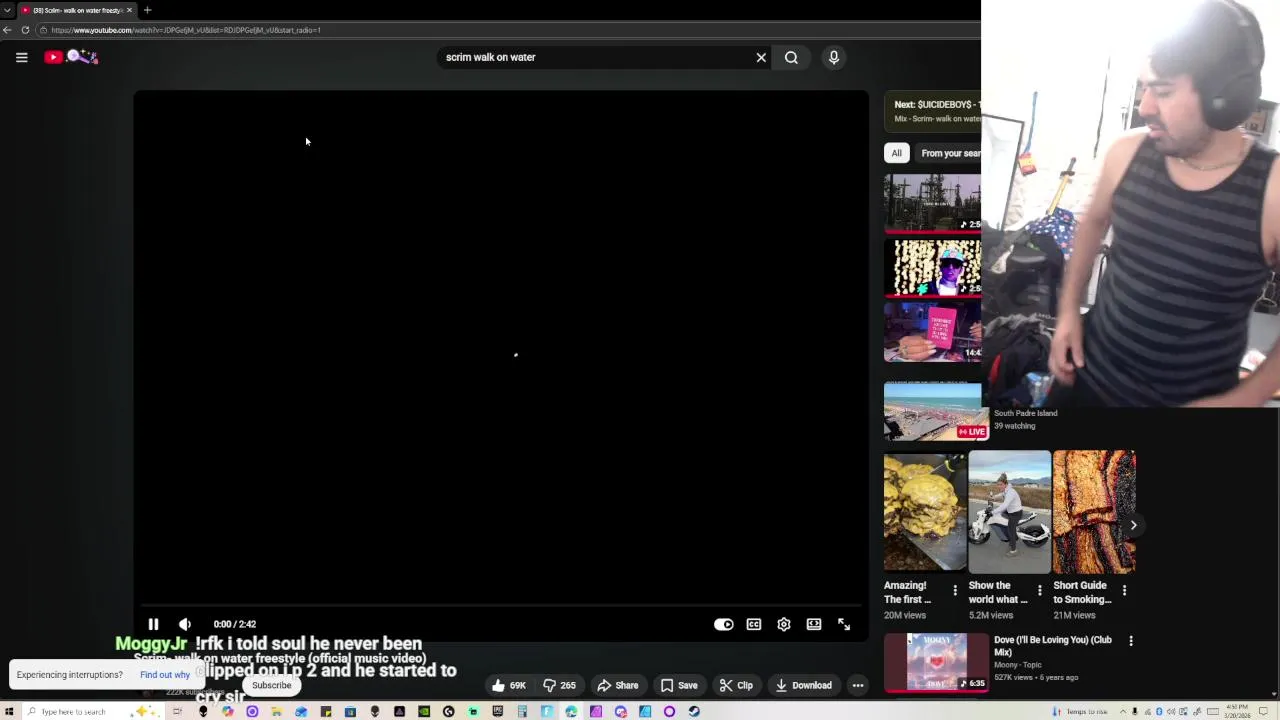The width and height of the screenshot is (1280, 720).
Task: Pause the video playback
Action: pyautogui.click(x=153, y=624)
